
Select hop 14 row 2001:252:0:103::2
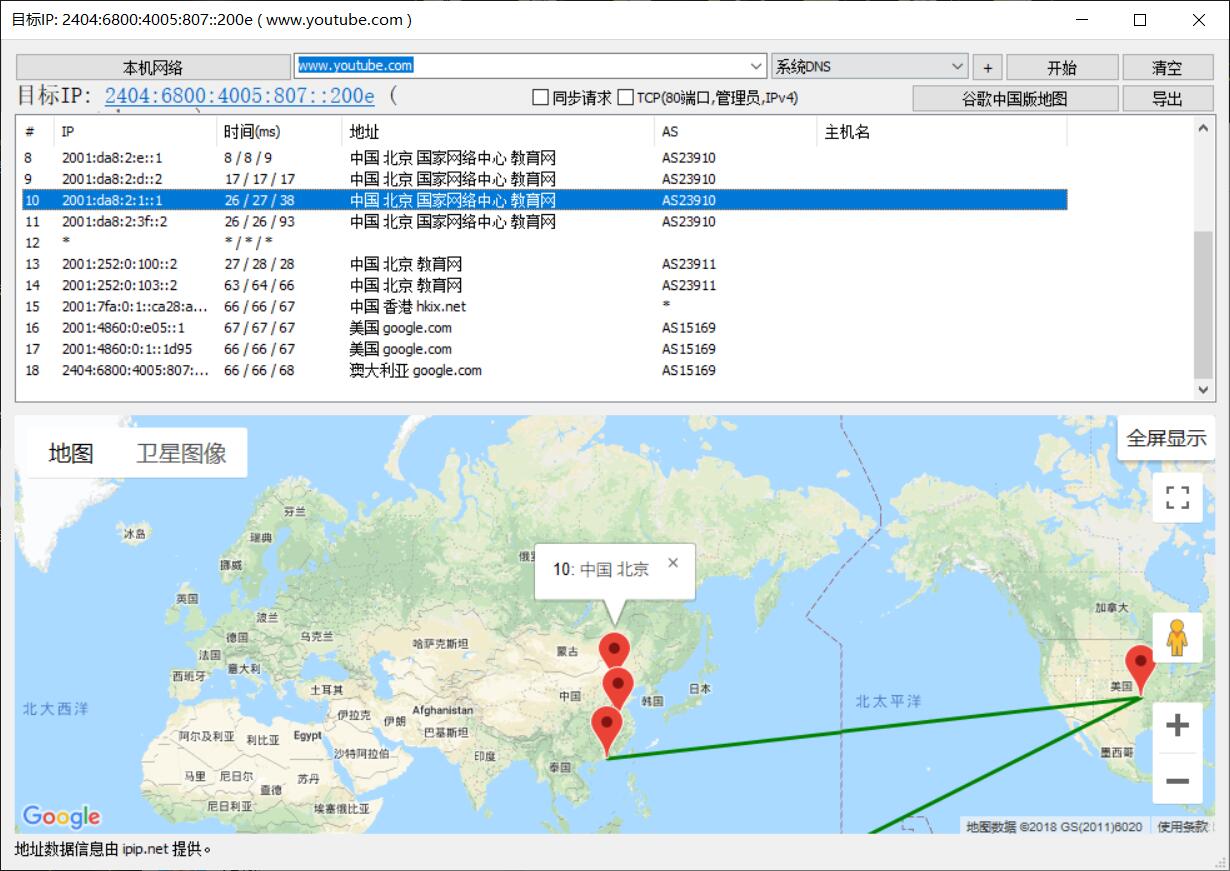pyautogui.click(x=544, y=285)
